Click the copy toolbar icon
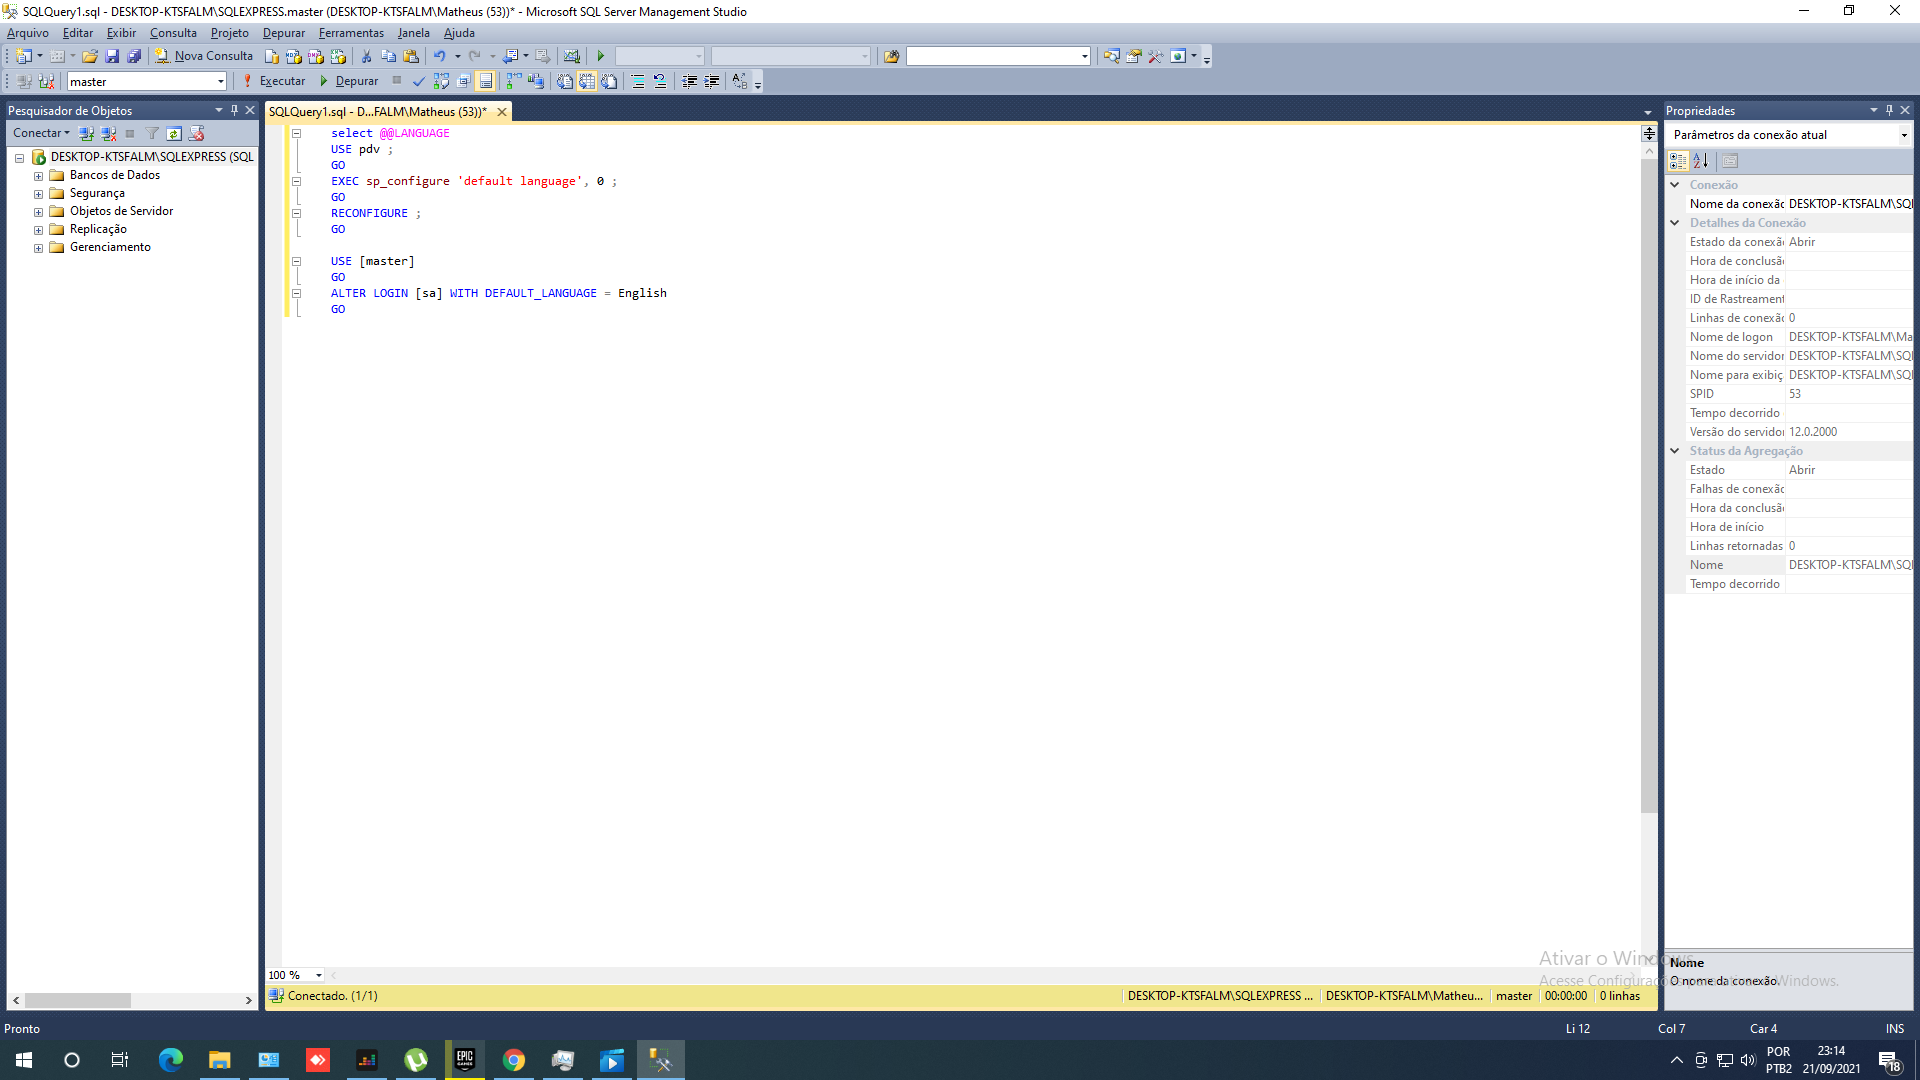The height and width of the screenshot is (1080, 1920). [389, 56]
